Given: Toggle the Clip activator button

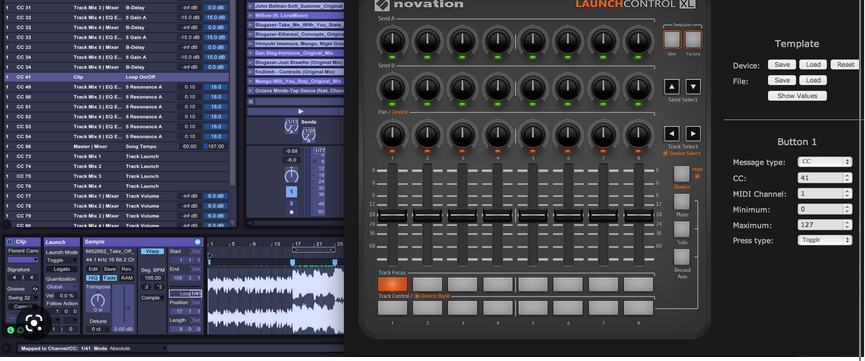Looking at the screenshot, I should pos(10,242).
